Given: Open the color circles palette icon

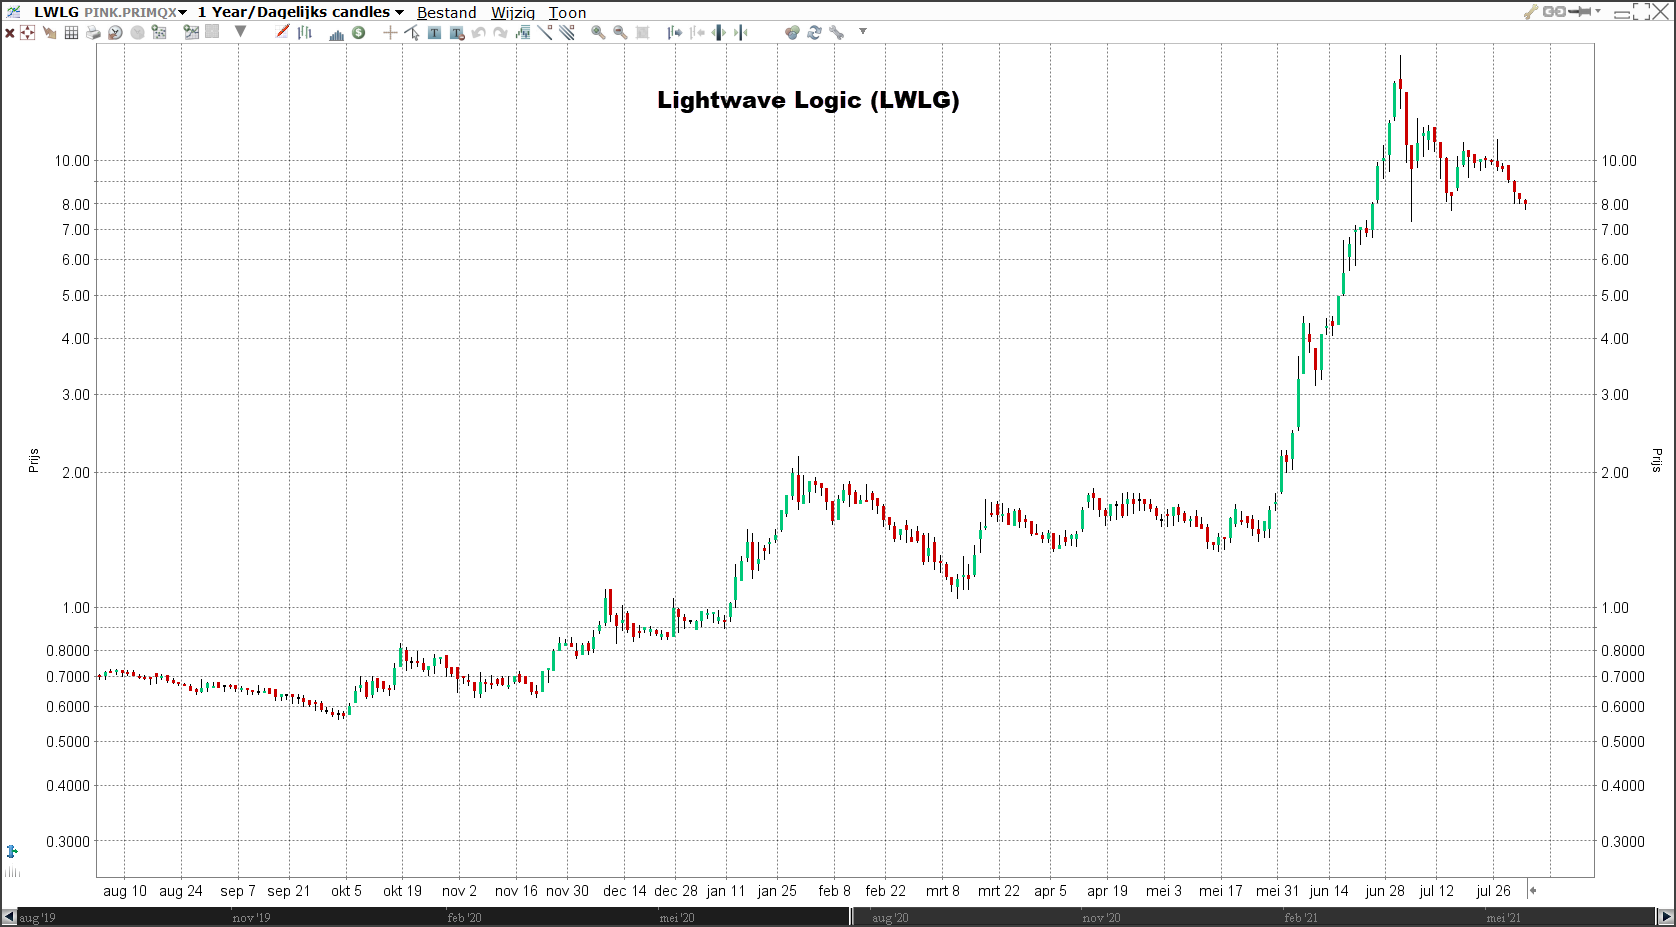Looking at the screenshot, I should tap(792, 32).
